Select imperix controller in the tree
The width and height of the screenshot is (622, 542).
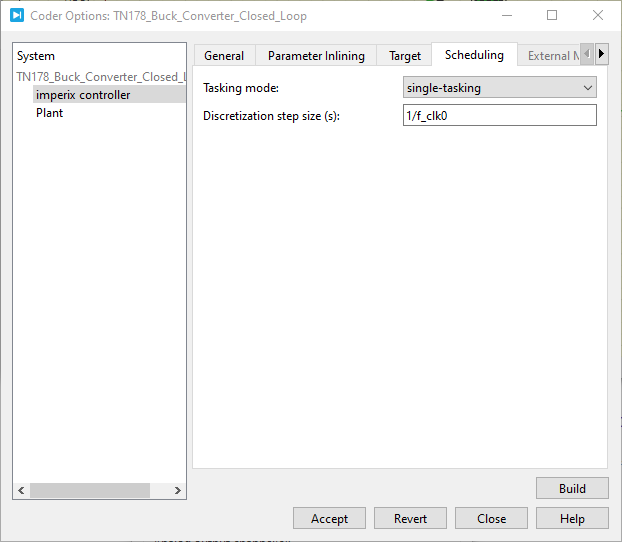pos(83,95)
